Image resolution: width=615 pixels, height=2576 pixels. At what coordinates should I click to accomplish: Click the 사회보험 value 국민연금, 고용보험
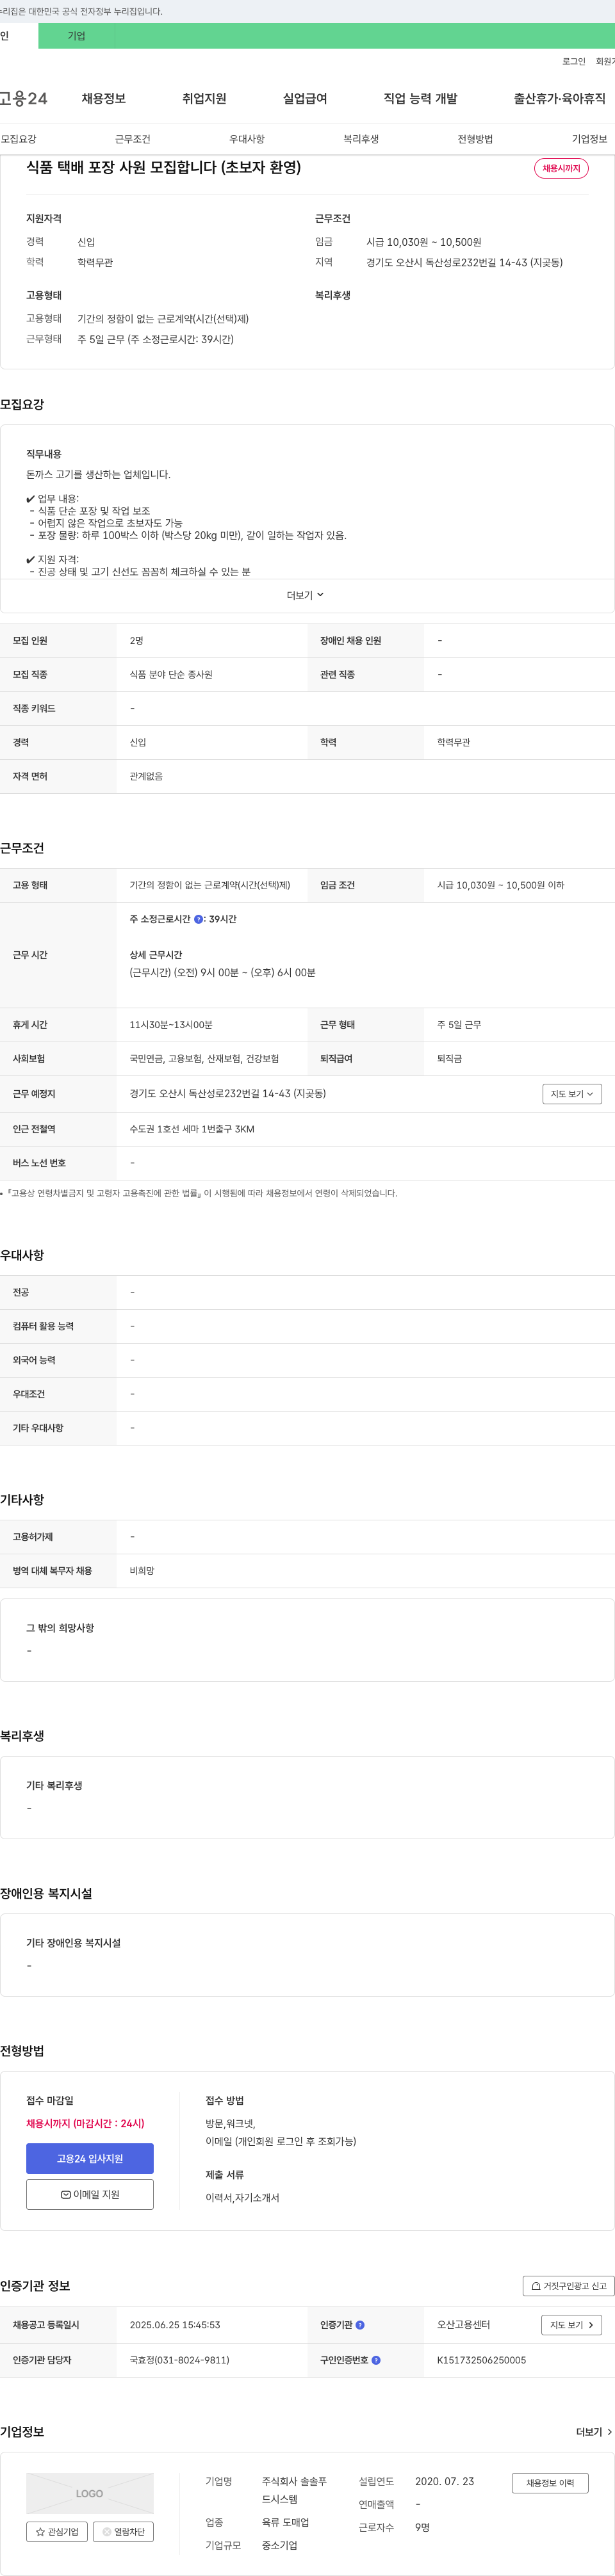204,1058
